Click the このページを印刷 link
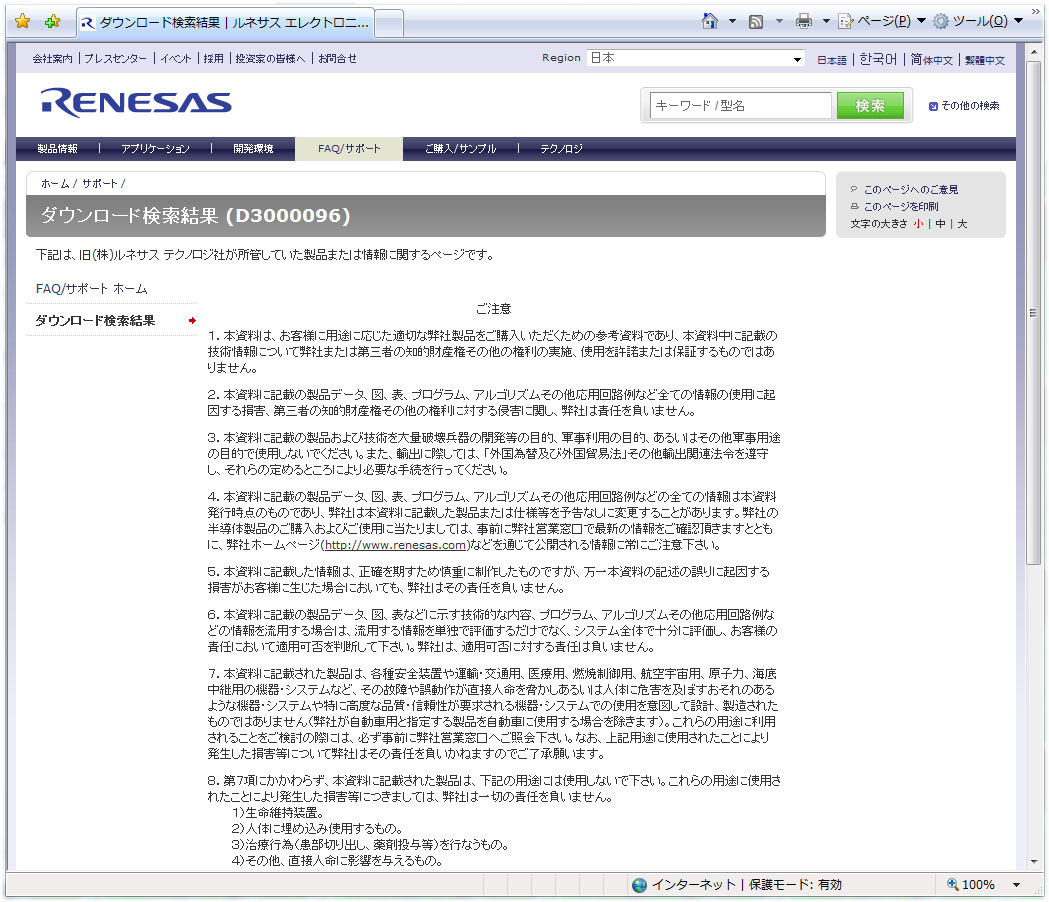1049x902 pixels. point(900,207)
